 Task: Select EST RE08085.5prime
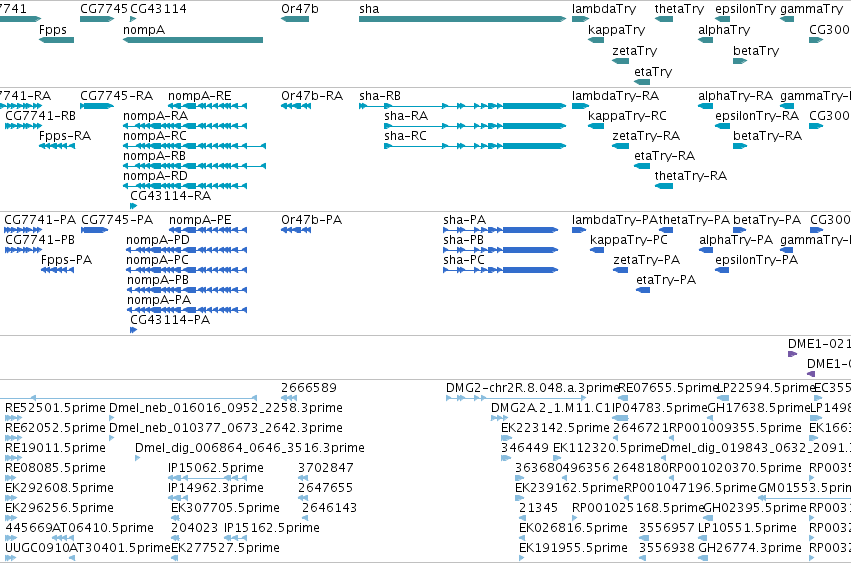click(x=55, y=467)
